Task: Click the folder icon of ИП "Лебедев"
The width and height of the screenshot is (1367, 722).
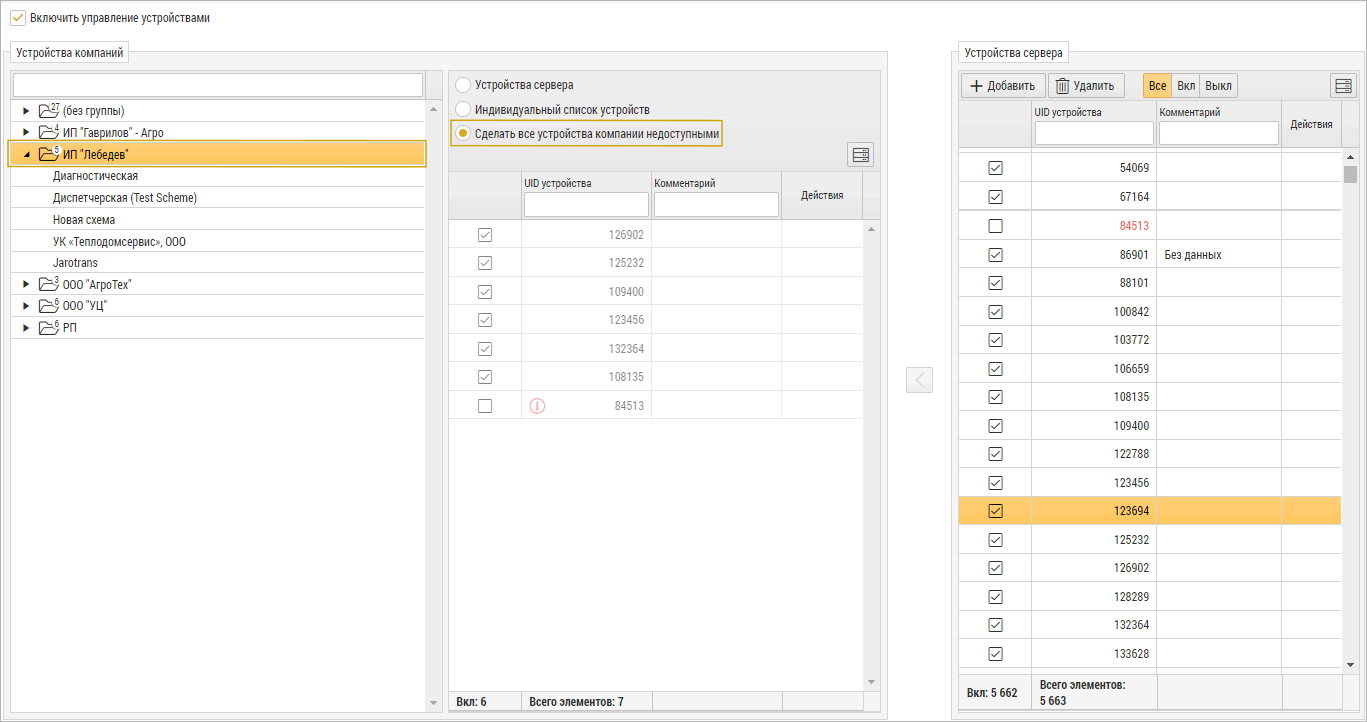Action: (47, 154)
